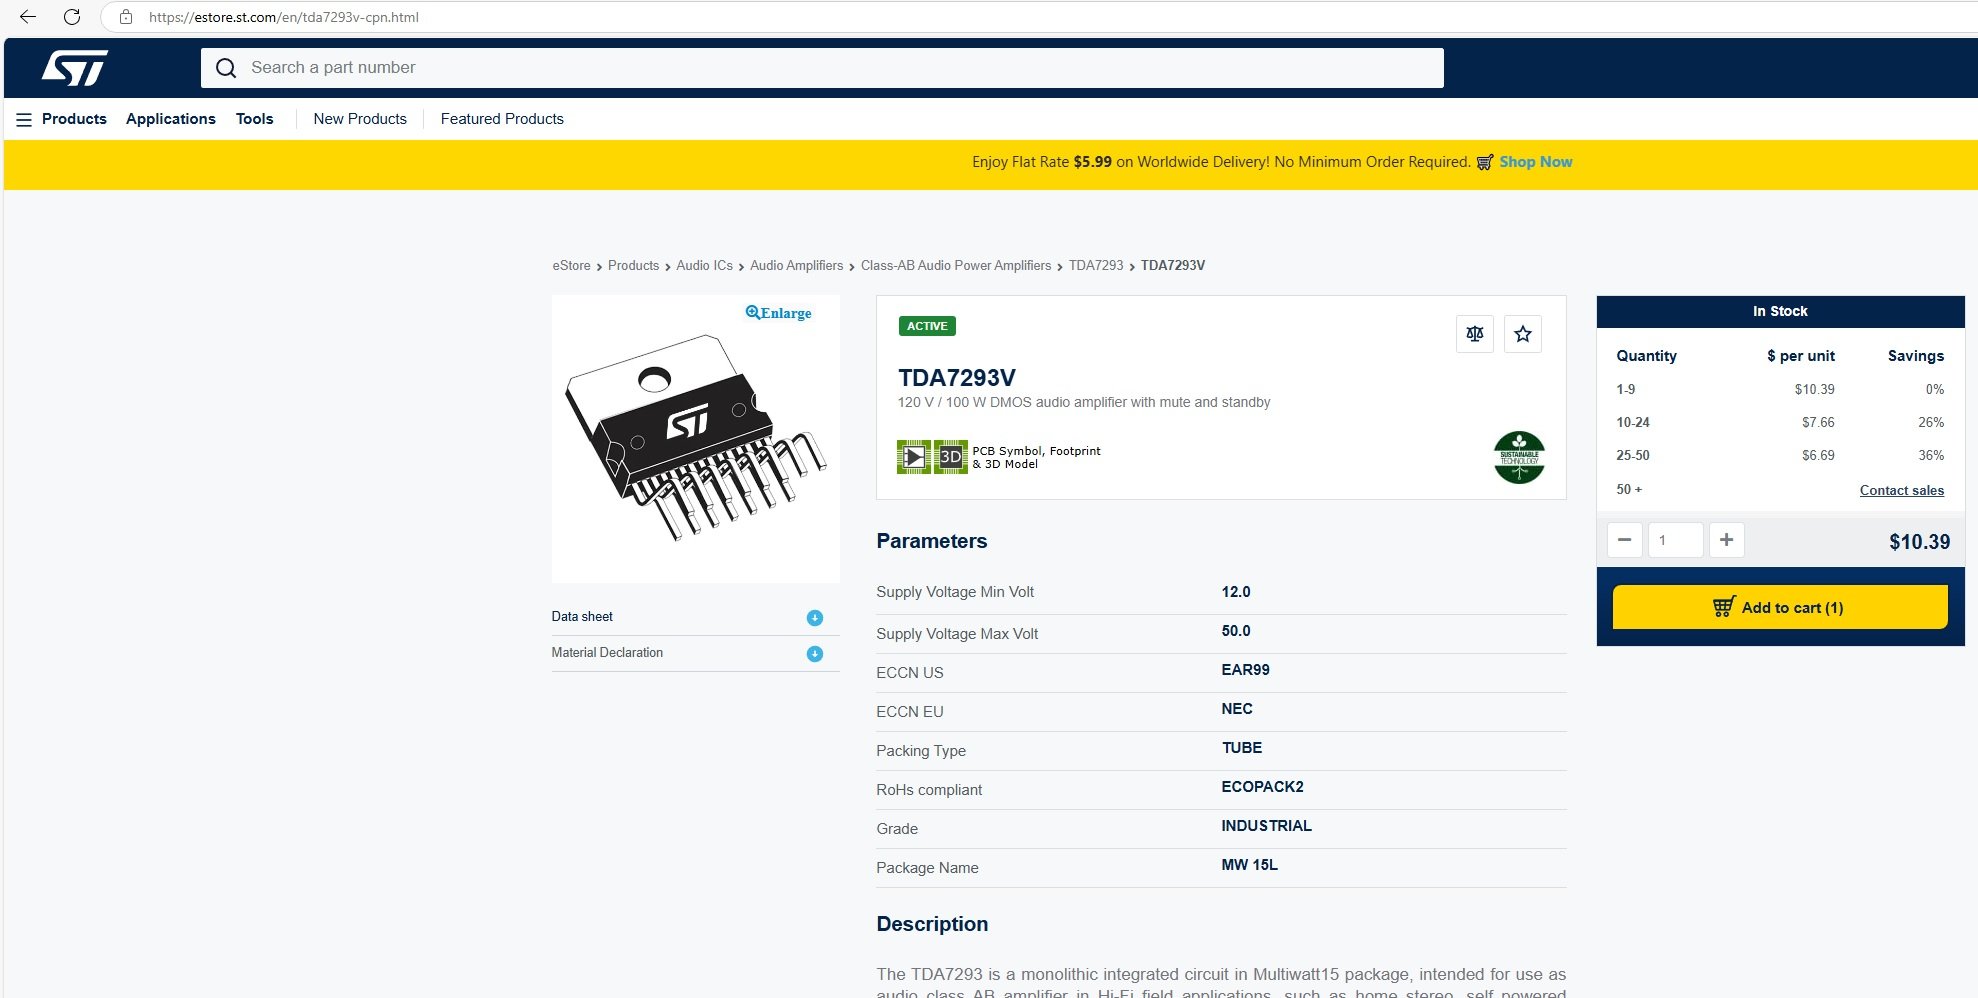Download the Data sheet arrow icon
Viewport: 1978px width, 998px height.
[815, 618]
